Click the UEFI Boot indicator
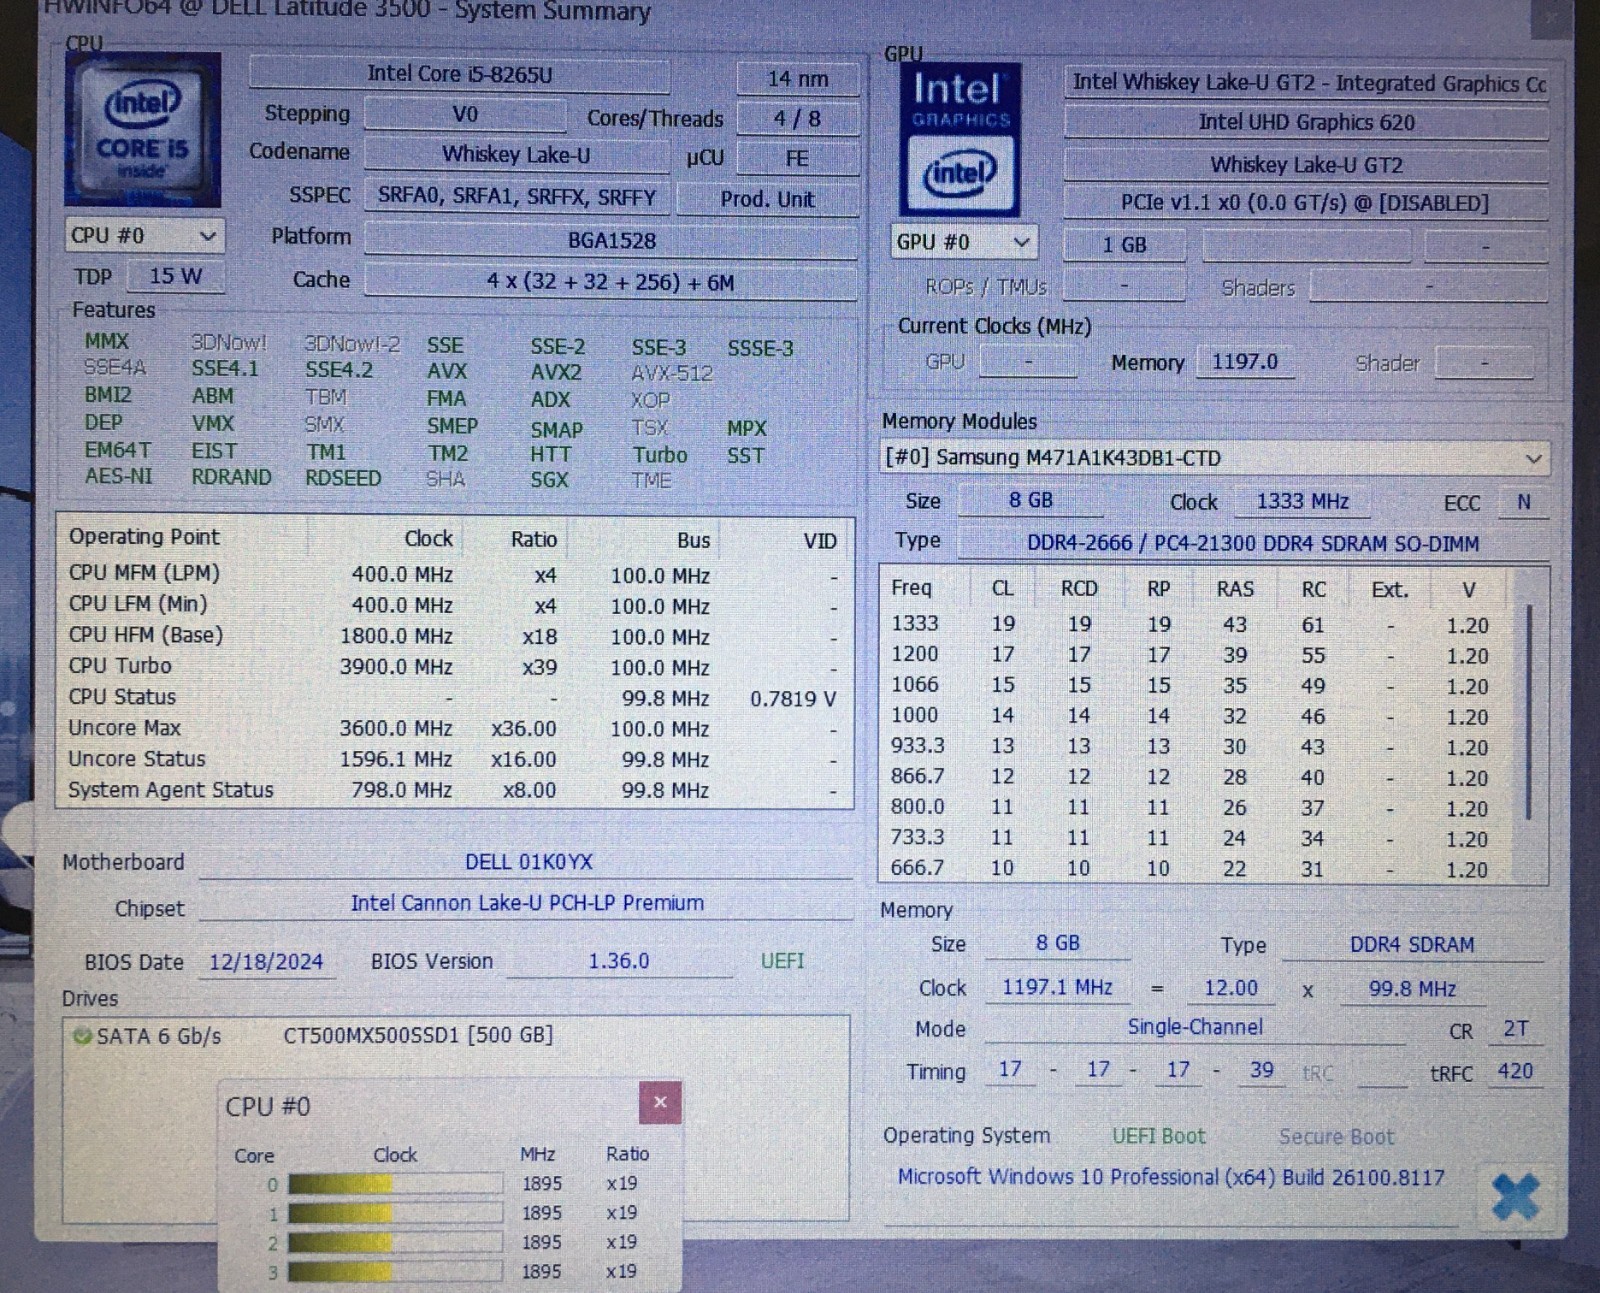 coord(1159,1136)
